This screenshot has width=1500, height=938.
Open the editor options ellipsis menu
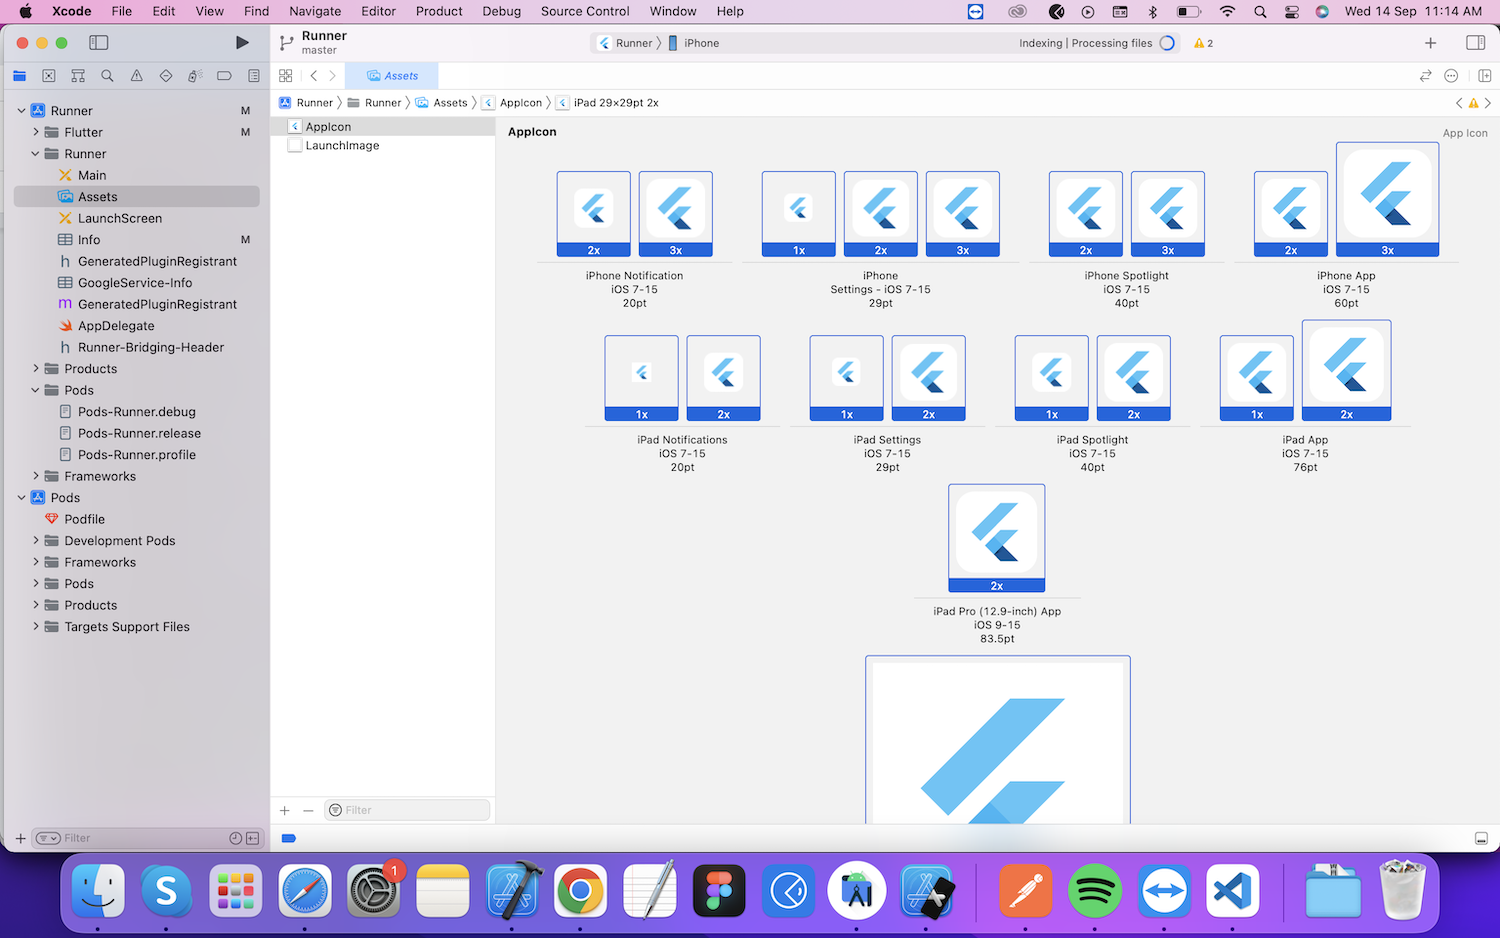point(1452,76)
